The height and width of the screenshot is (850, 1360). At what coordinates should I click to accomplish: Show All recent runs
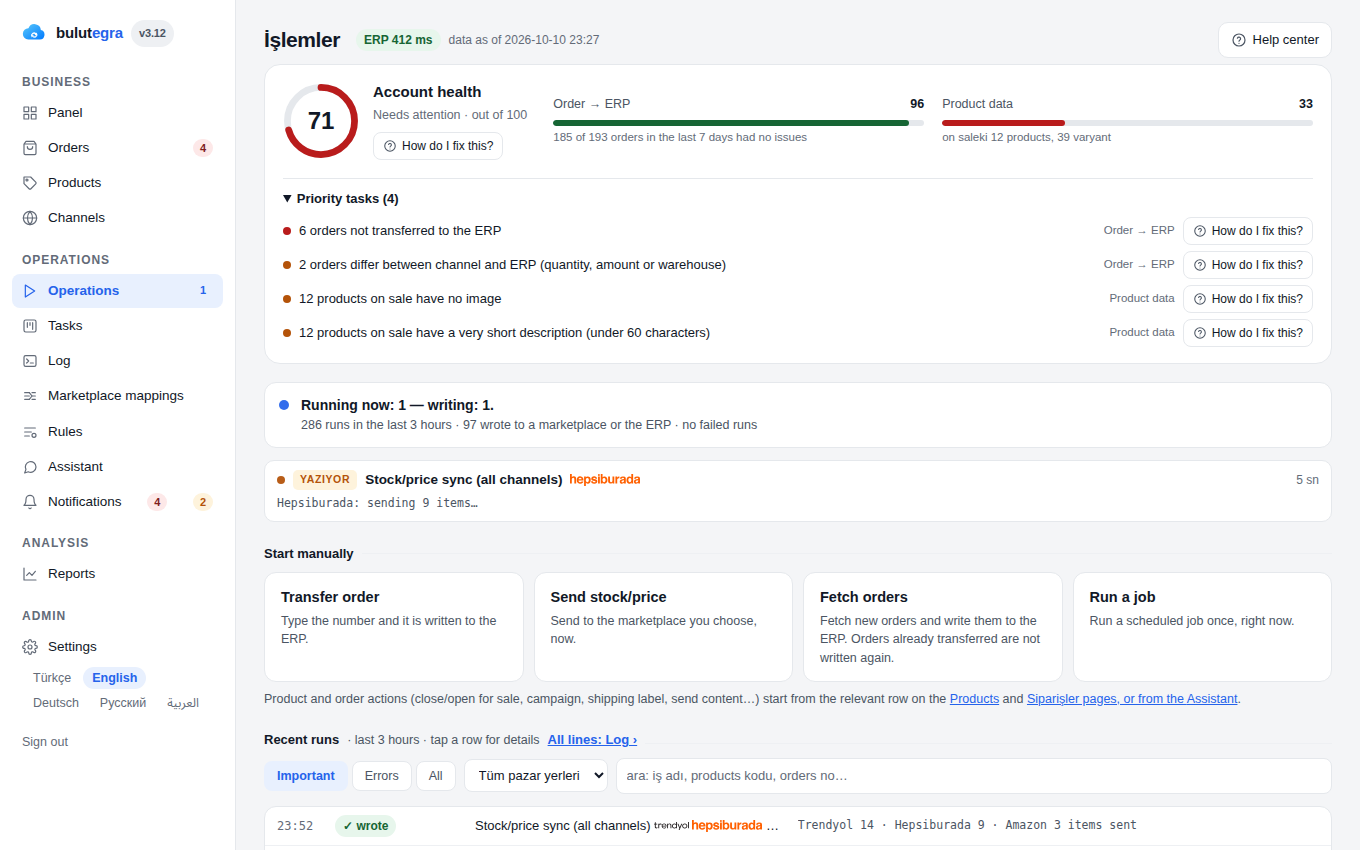(x=436, y=776)
